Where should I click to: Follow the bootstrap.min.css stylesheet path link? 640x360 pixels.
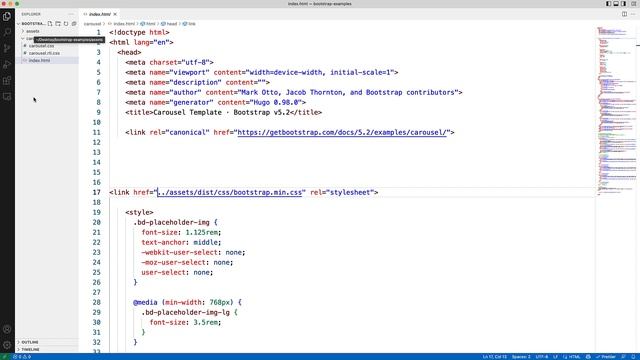point(229,192)
